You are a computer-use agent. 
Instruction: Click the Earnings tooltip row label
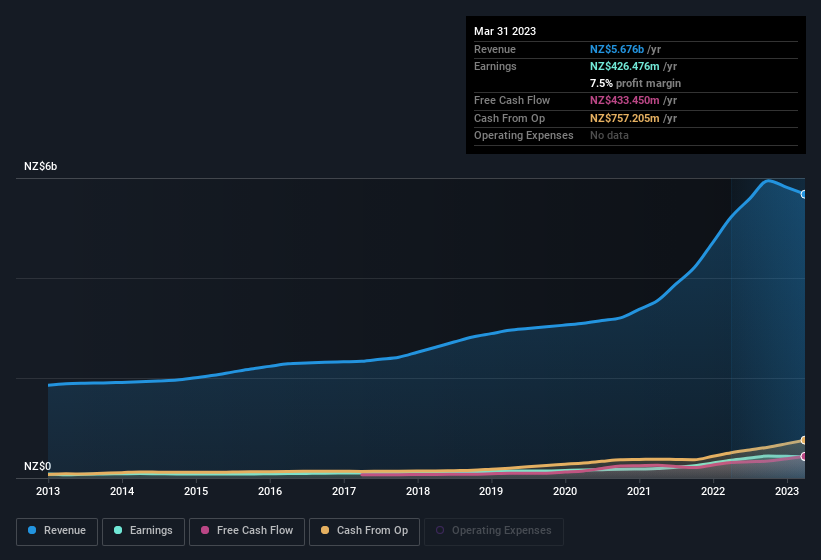pos(495,66)
